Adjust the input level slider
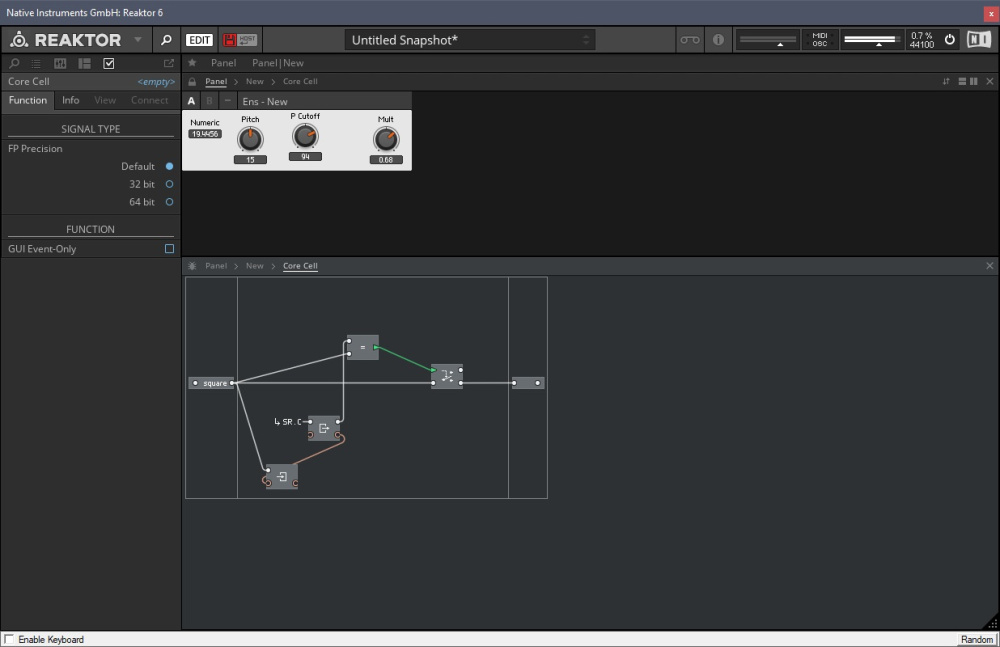Screen dimensions: 1000x647 point(768,40)
